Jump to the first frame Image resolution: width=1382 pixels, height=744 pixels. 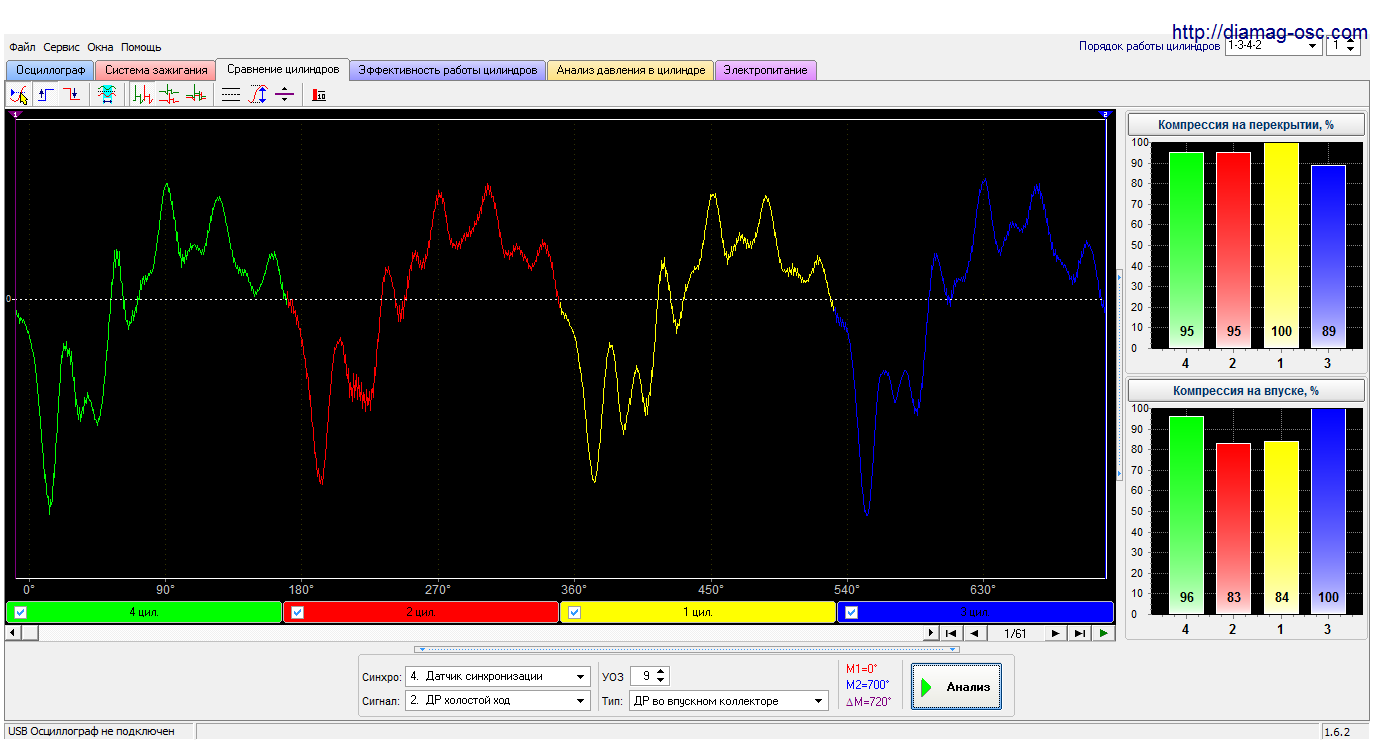coord(951,633)
